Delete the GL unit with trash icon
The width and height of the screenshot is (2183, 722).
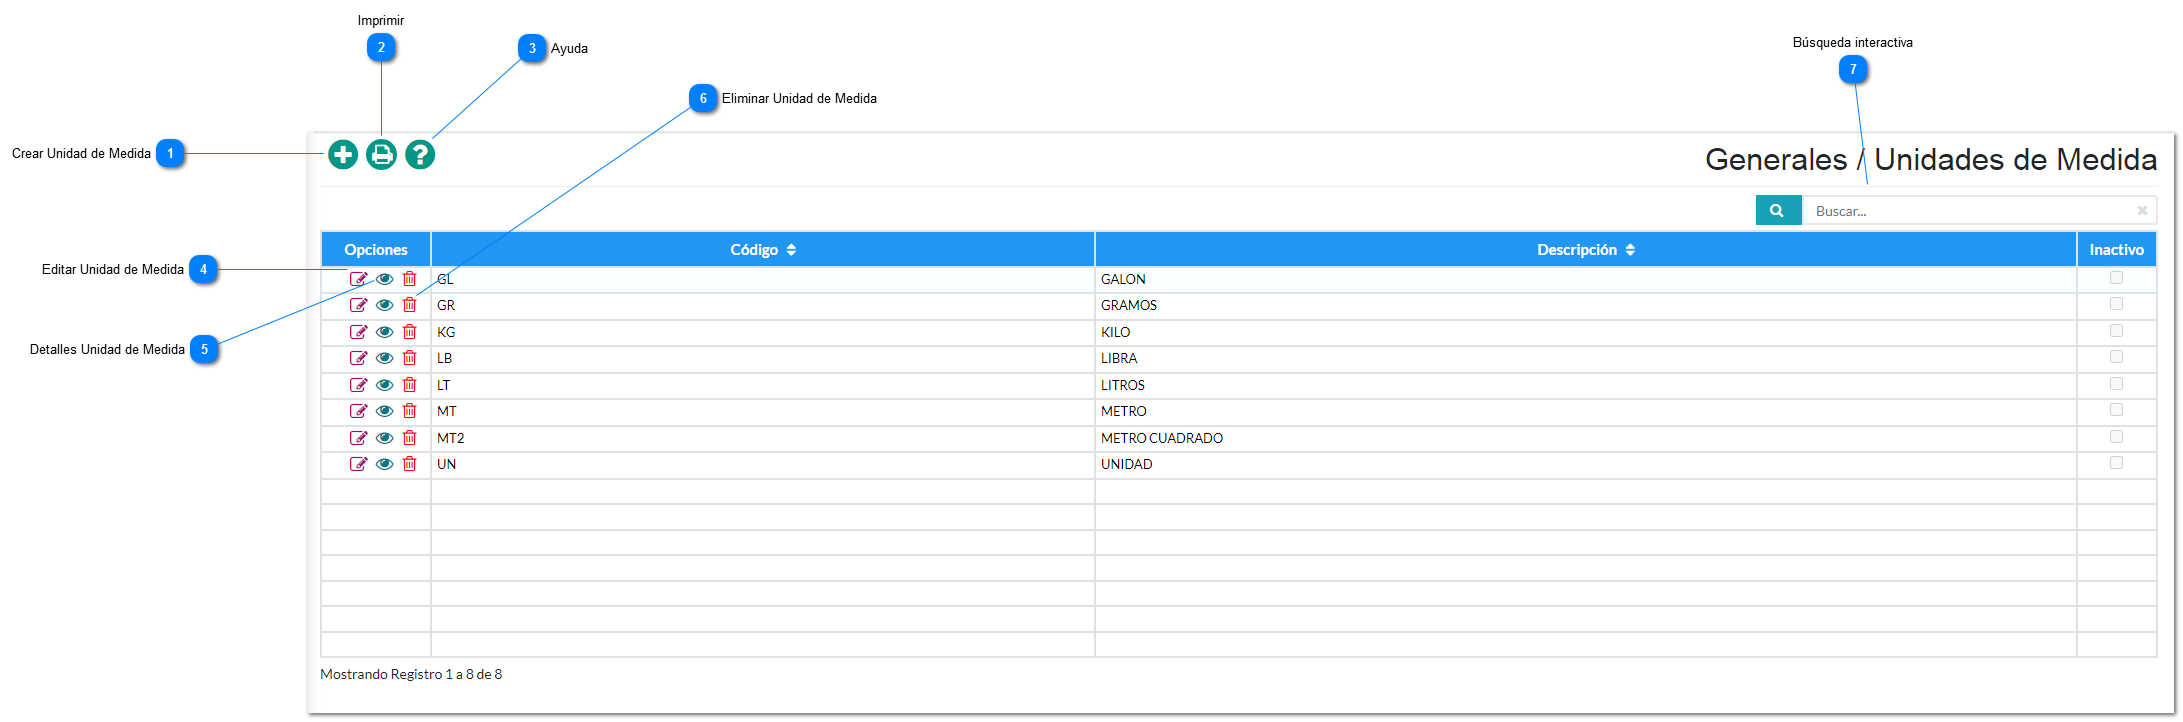pos(410,279)
